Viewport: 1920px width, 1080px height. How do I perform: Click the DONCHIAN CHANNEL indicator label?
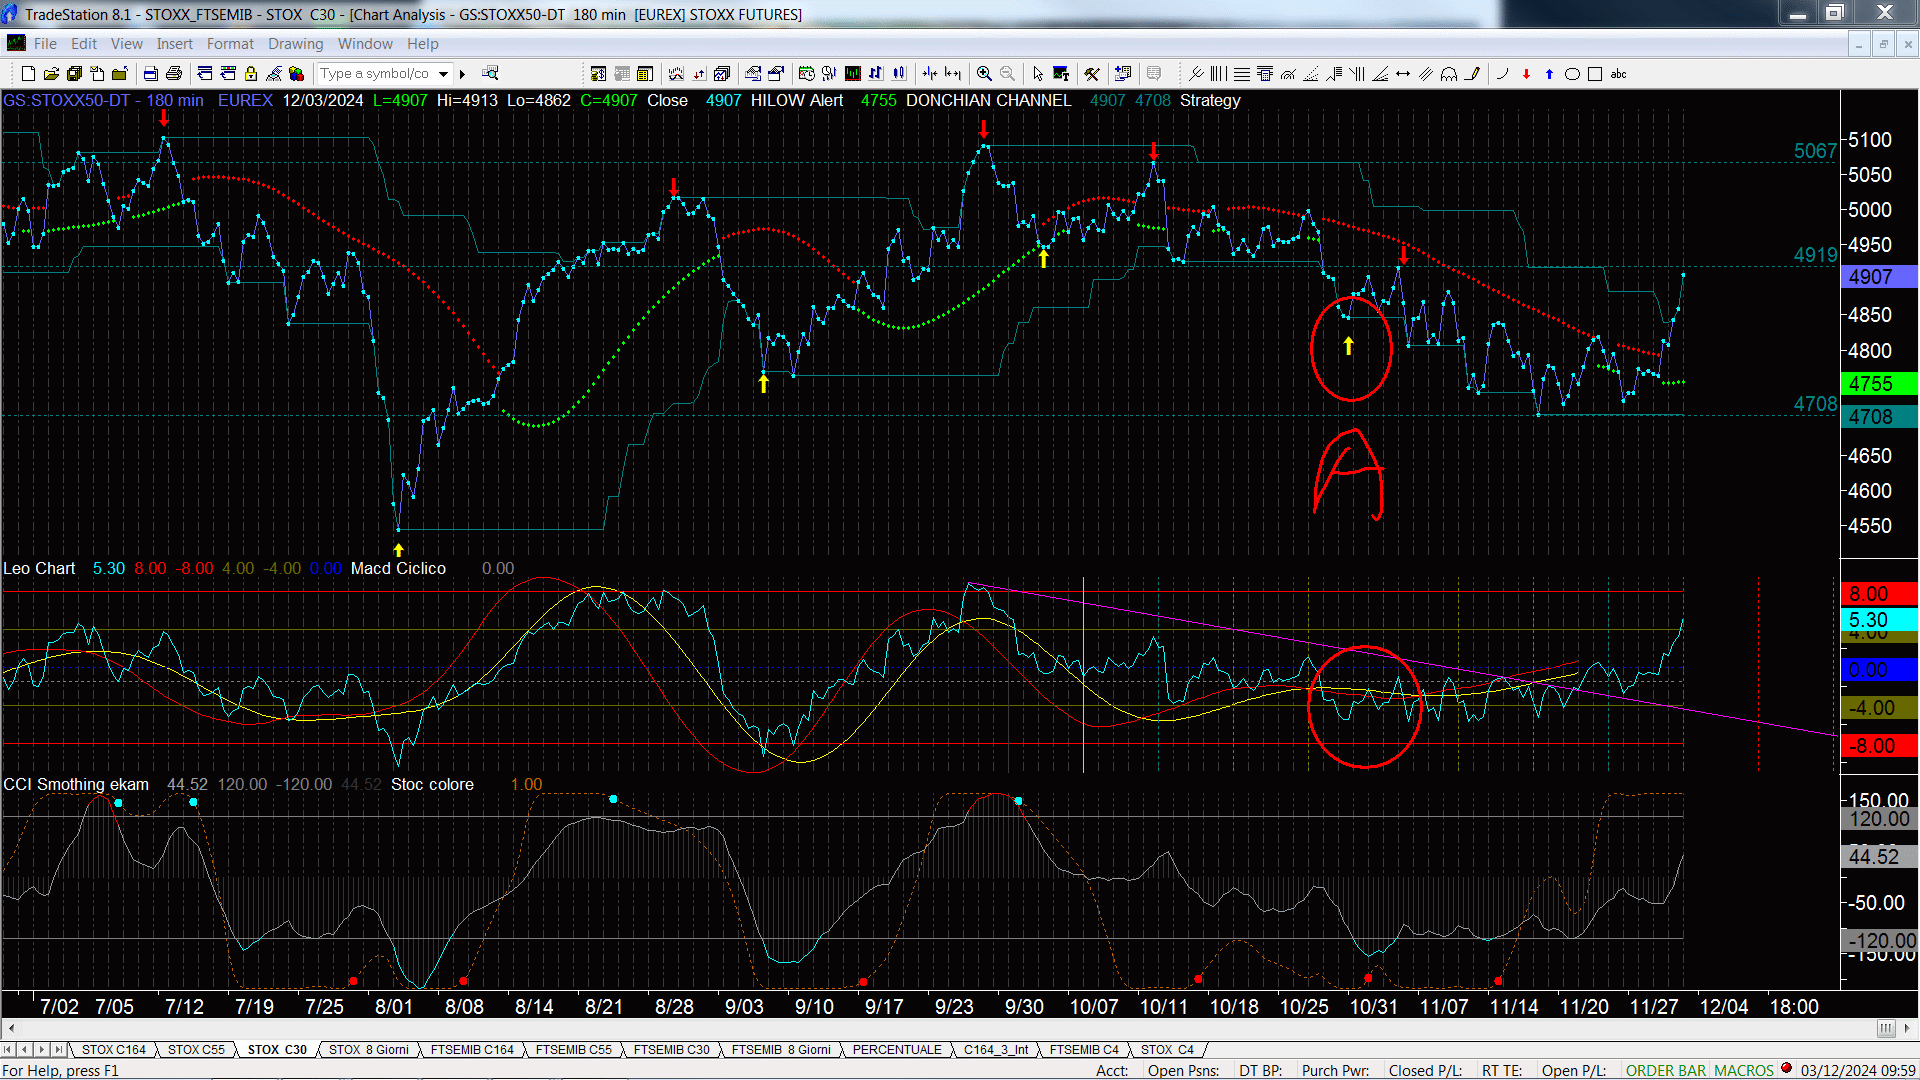point(988,101)
